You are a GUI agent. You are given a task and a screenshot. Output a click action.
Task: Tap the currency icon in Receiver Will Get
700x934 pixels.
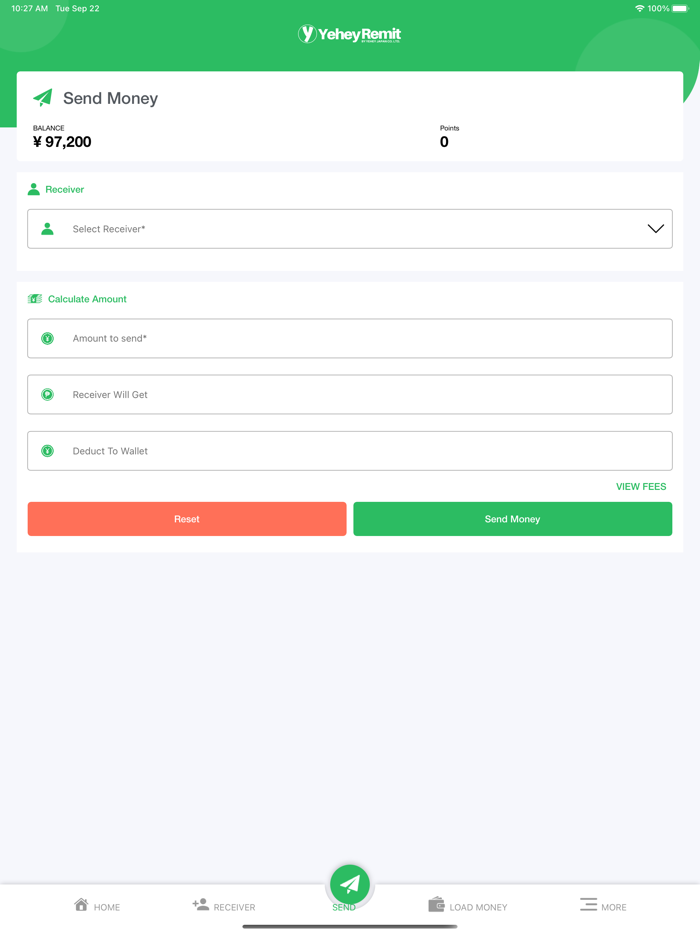(47, 395)
